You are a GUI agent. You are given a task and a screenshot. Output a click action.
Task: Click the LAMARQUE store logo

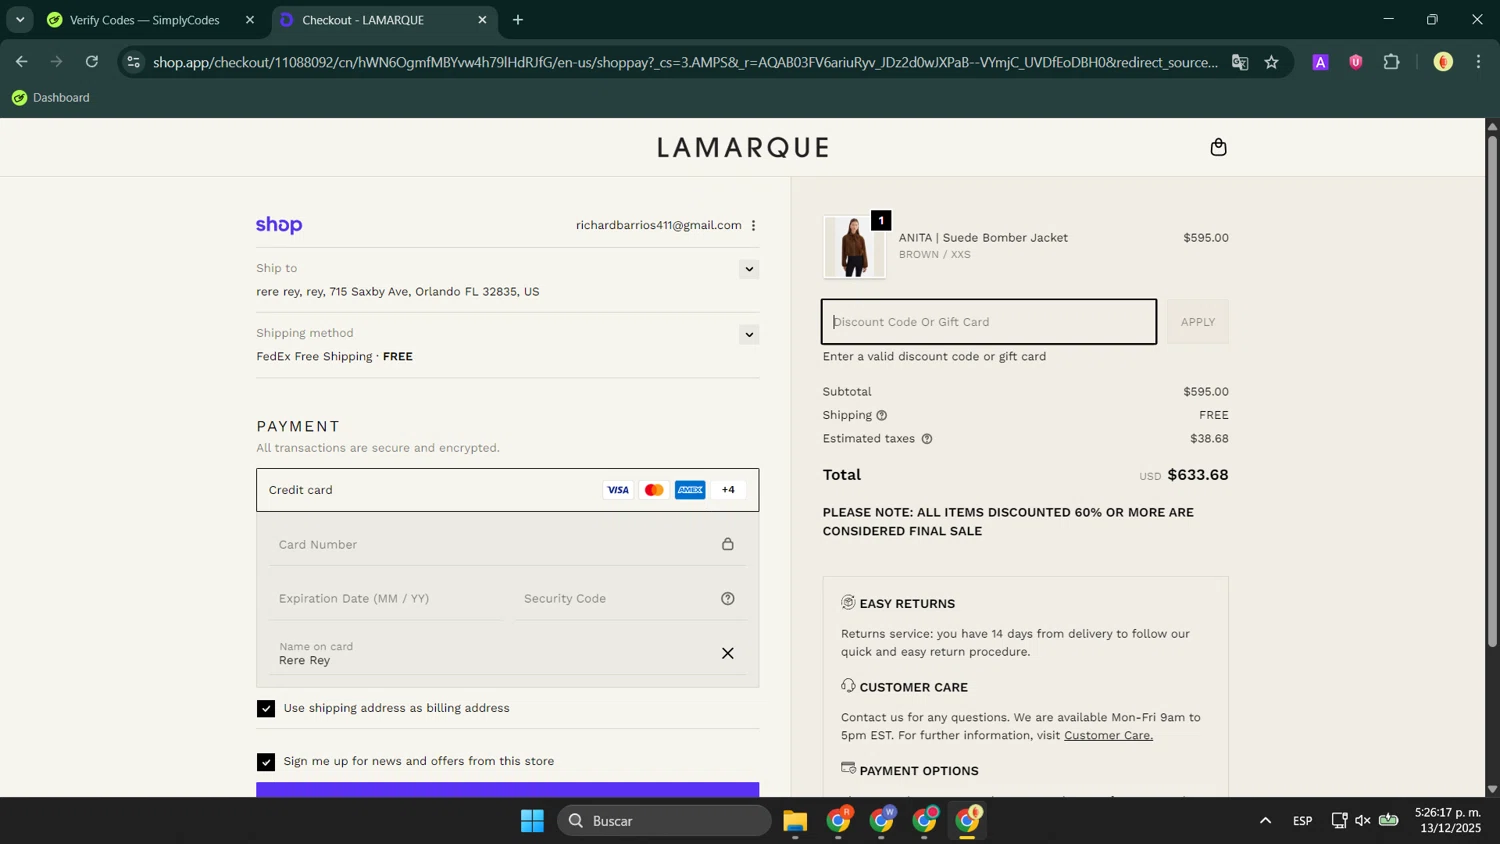743,148
